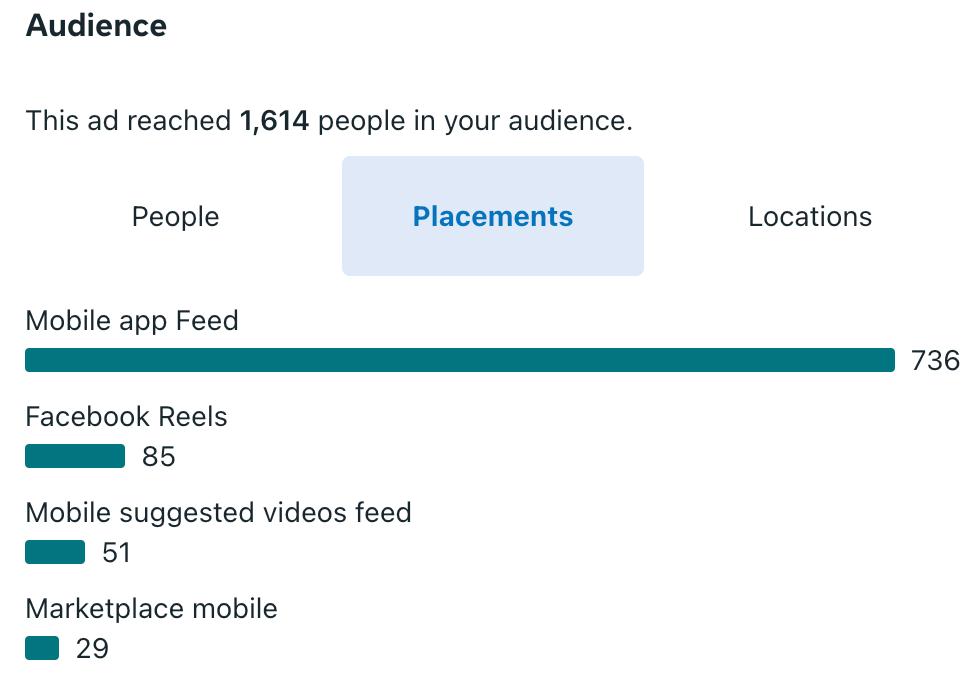
Task: Click the 51 count value
Action: 116,553
